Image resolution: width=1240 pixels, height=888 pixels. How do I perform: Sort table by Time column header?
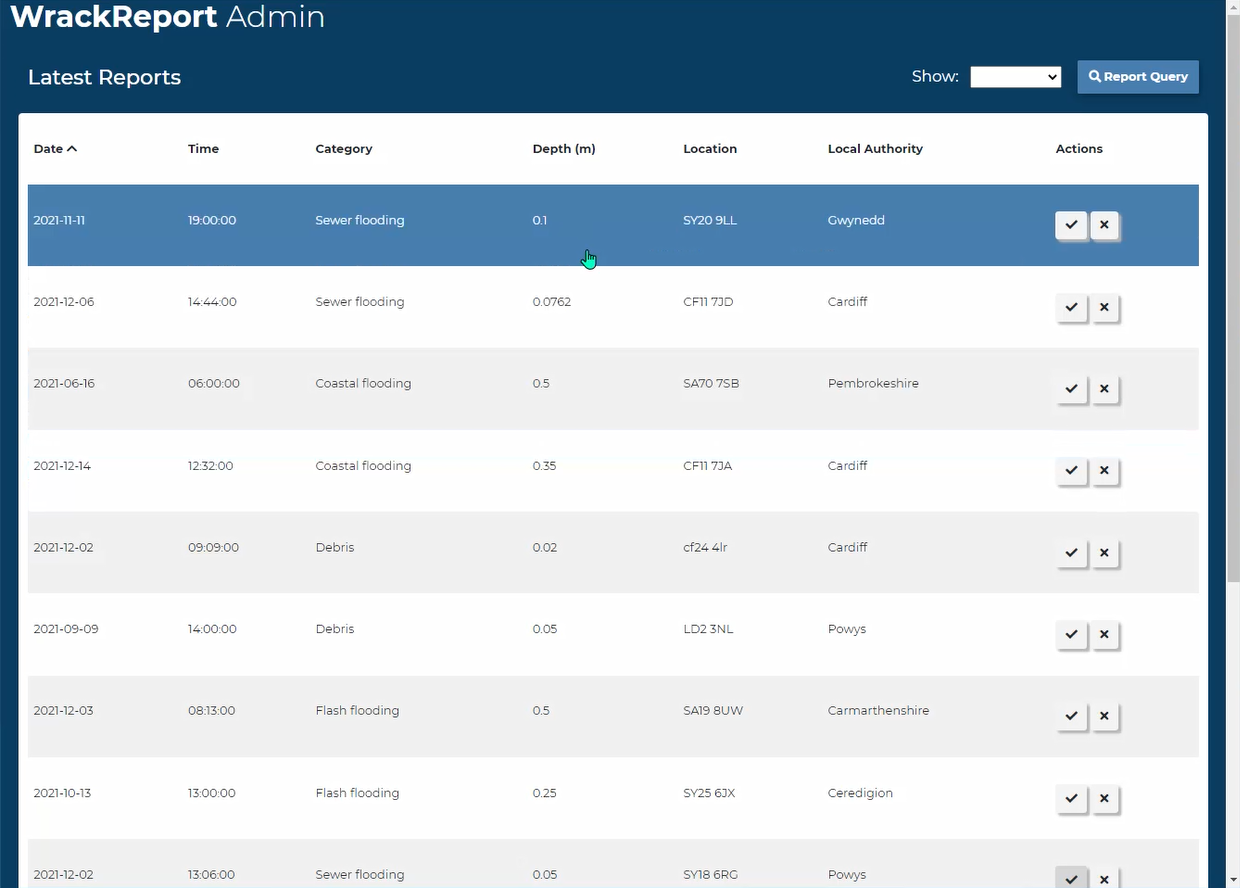tap(203, 149)
